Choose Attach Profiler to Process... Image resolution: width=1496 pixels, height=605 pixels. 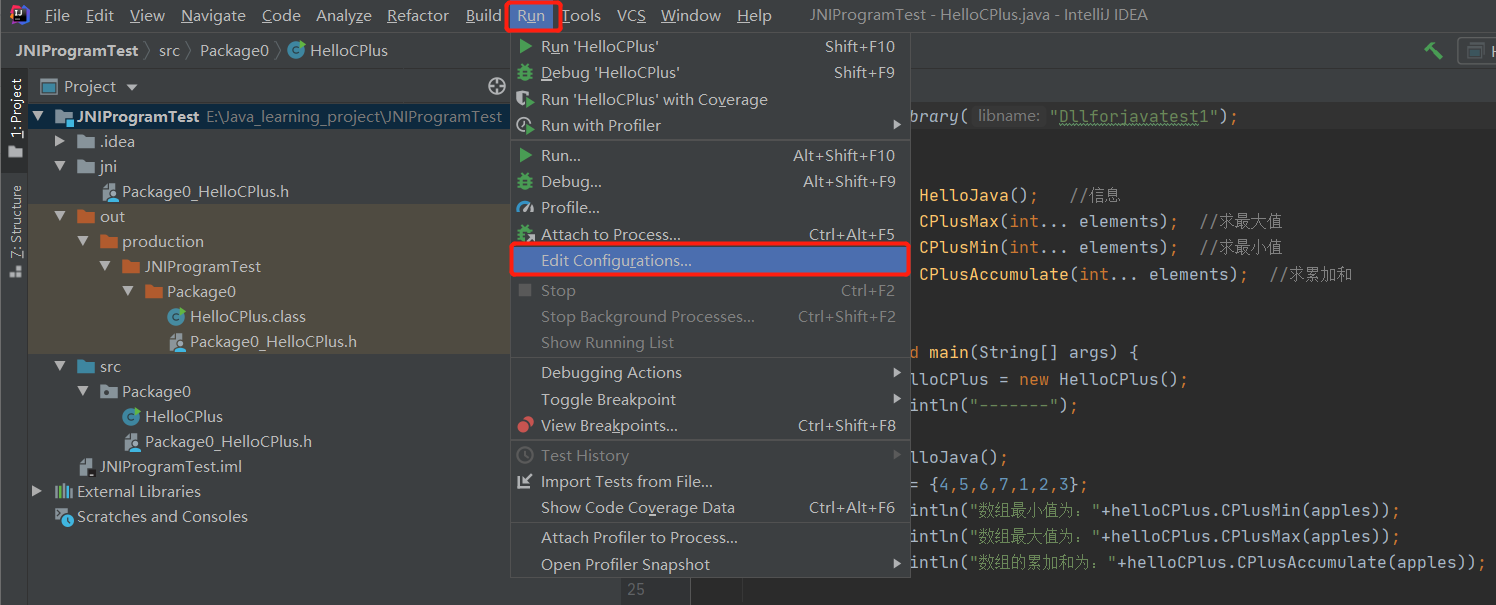[x=710, y=537]
